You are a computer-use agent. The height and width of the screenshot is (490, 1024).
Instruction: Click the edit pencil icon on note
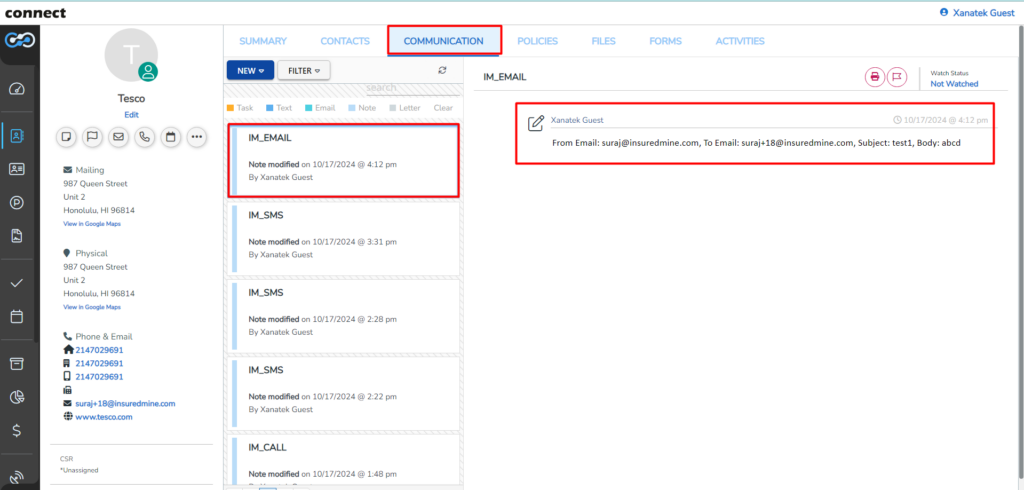[x=536, y=123]
